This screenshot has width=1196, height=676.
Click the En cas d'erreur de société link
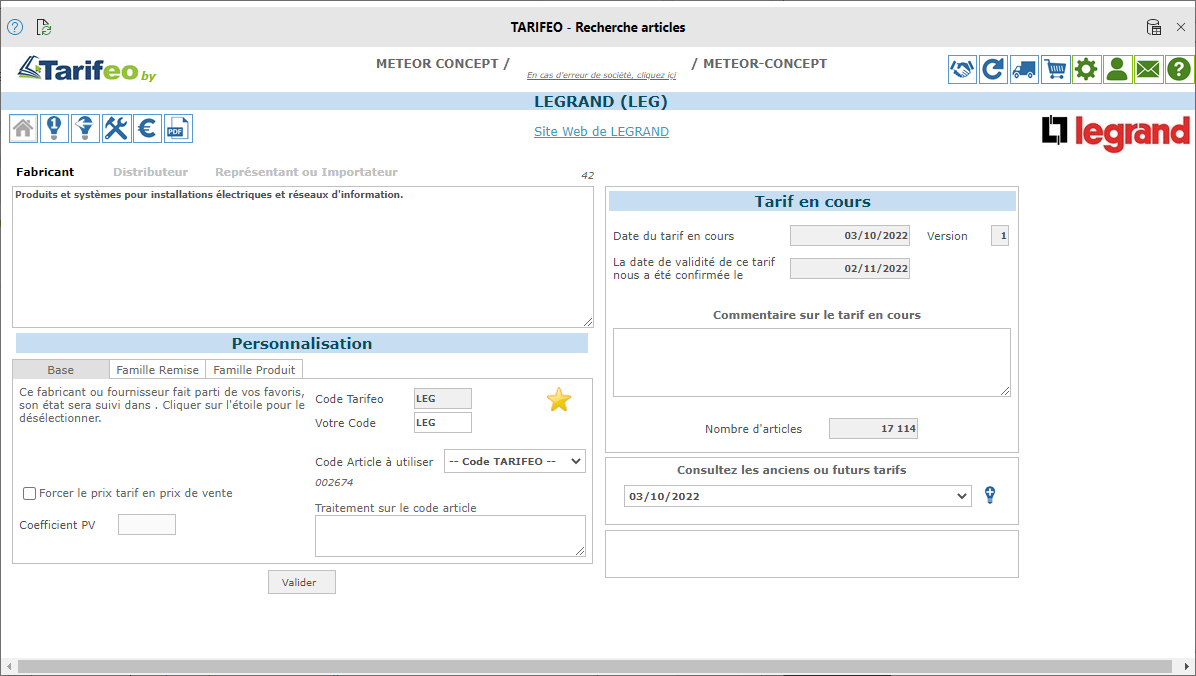pyautogui.click(x=601, y=75)
